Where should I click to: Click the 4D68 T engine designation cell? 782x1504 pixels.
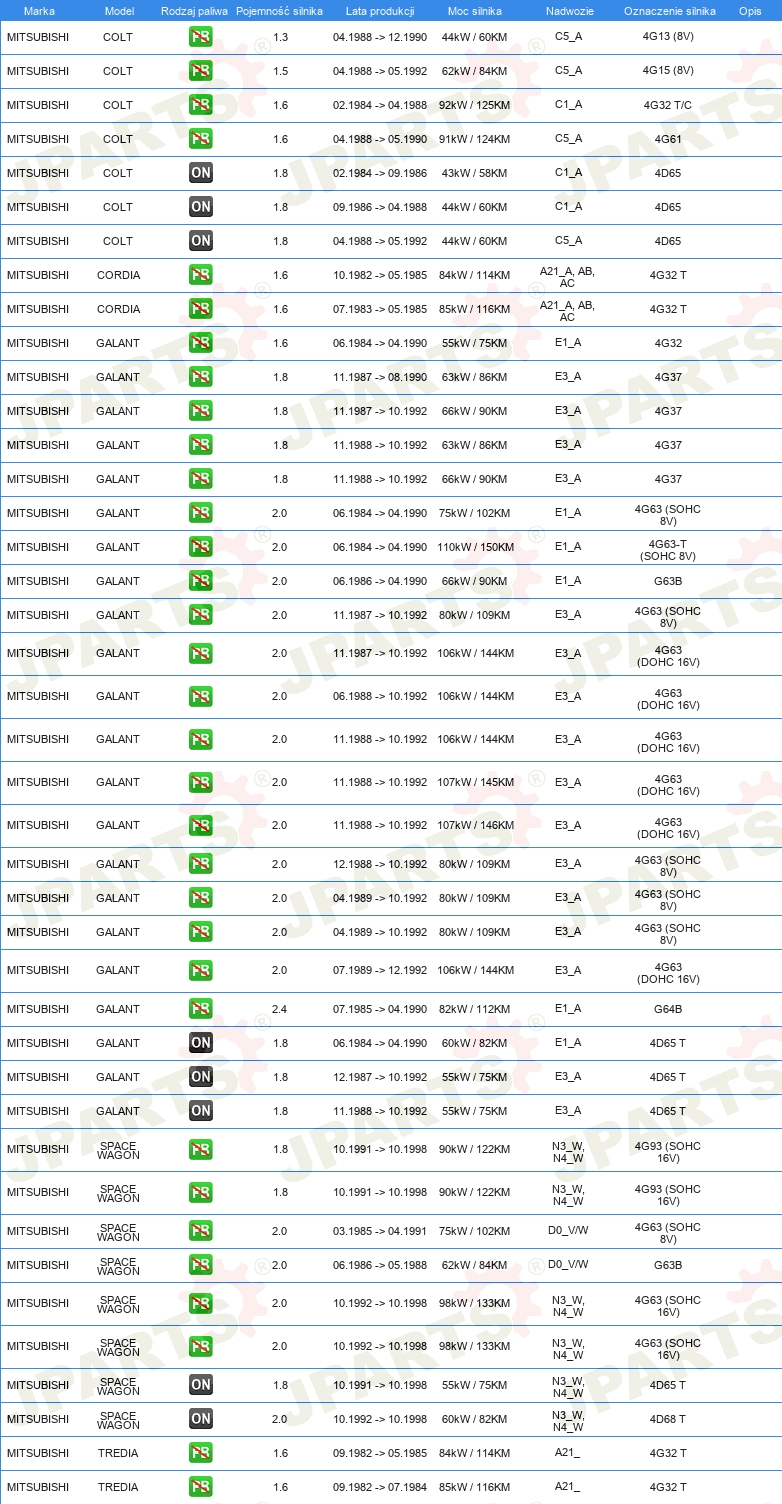tap(668, 1420)
